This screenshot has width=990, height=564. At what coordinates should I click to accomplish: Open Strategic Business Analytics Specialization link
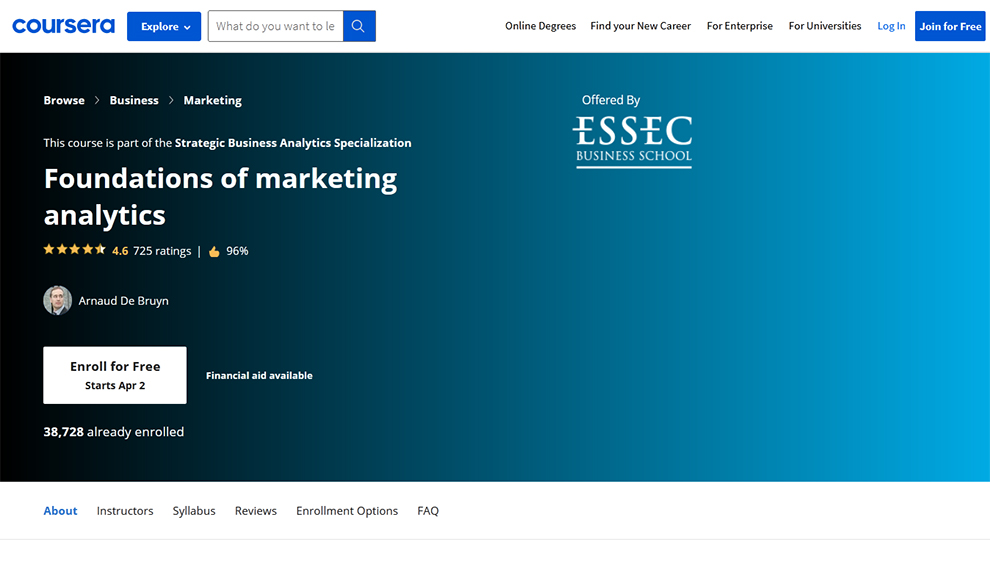(x=293, y=143)
